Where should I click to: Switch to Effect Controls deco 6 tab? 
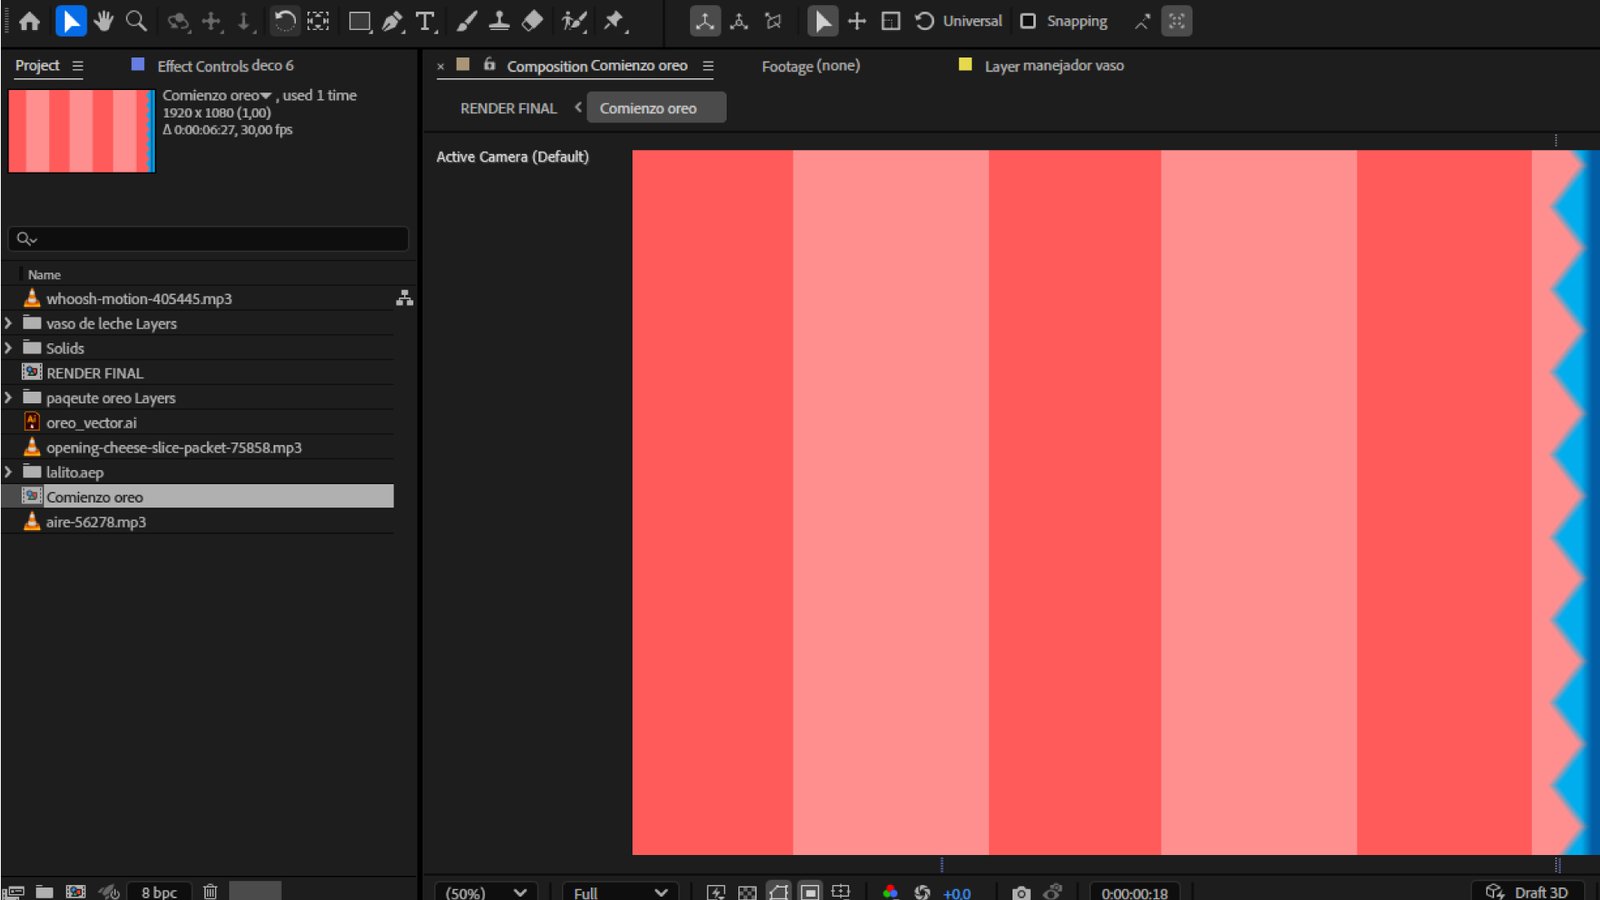pyautogui.click(x=225, y=66)
